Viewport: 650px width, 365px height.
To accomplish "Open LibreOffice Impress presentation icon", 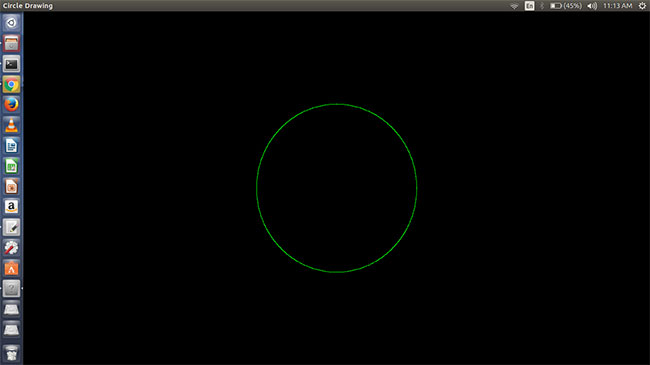I will pyautogui.click(x=11, y=187).
